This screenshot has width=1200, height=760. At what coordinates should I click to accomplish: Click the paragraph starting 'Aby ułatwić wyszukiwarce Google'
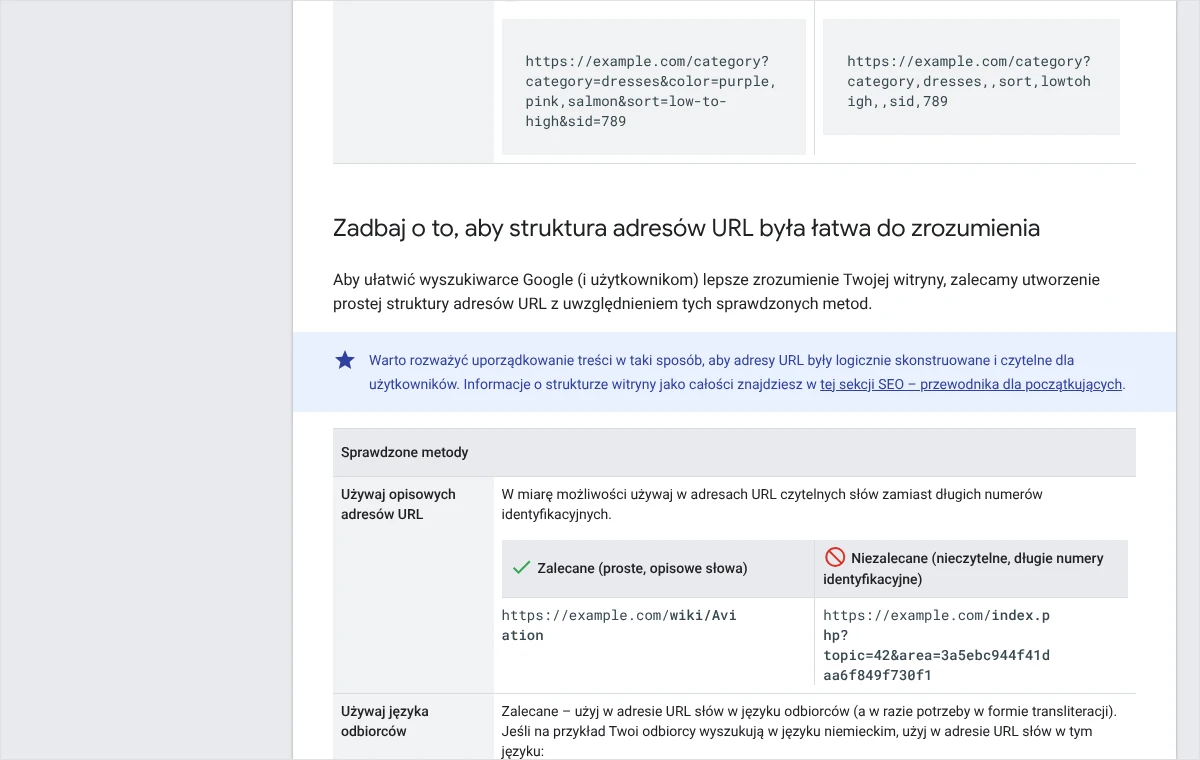pos(716,292)
